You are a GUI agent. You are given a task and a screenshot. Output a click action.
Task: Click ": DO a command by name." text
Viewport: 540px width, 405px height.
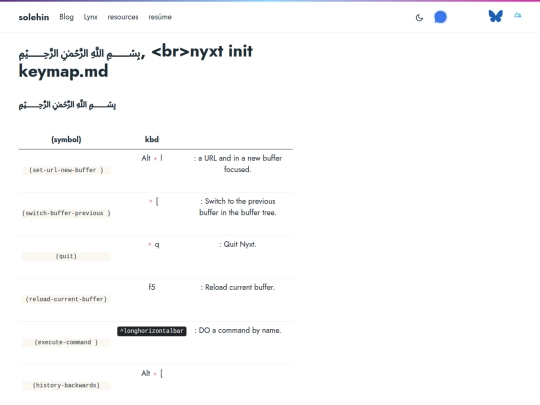pos(238,330)
